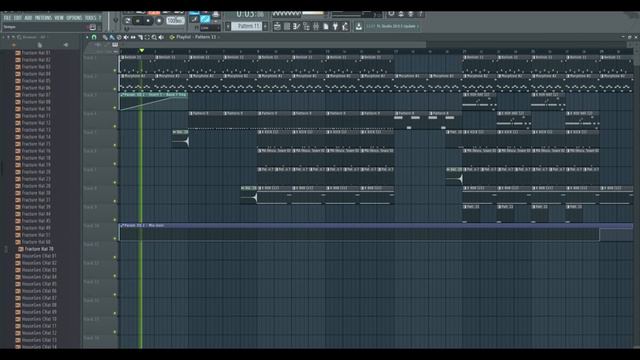The image size is (640, 360).
Task: Select HouseGen CHat 08 in Browser
Action: (x=39, y=305)
